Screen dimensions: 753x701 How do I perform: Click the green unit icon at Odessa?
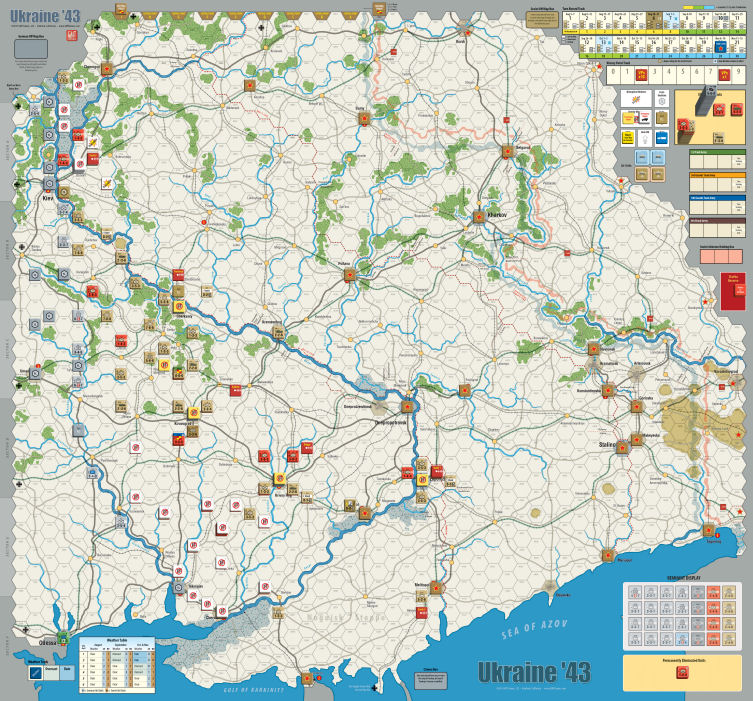(63, 638)
